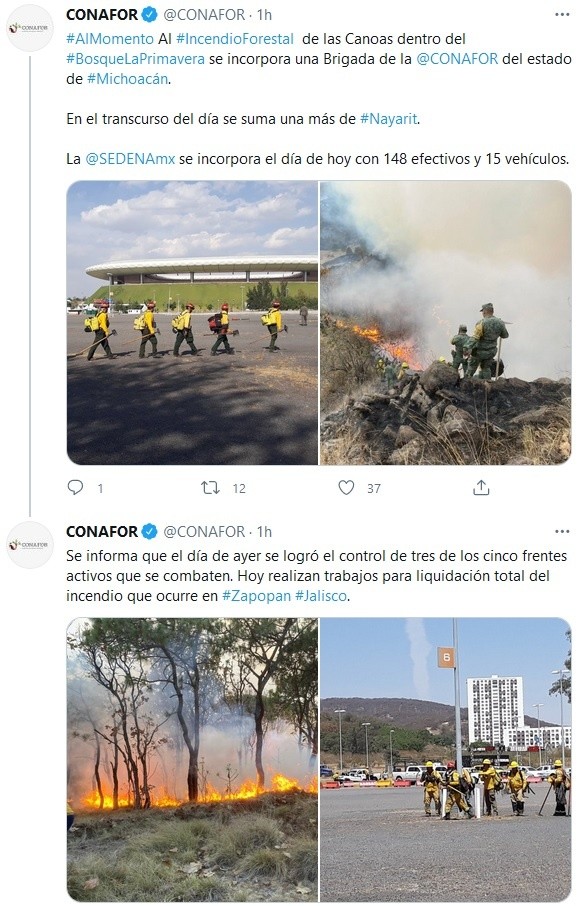Click the #Zapopan hashtag in second tweet
The image size is (579, 906).
[x=256, y=596]
